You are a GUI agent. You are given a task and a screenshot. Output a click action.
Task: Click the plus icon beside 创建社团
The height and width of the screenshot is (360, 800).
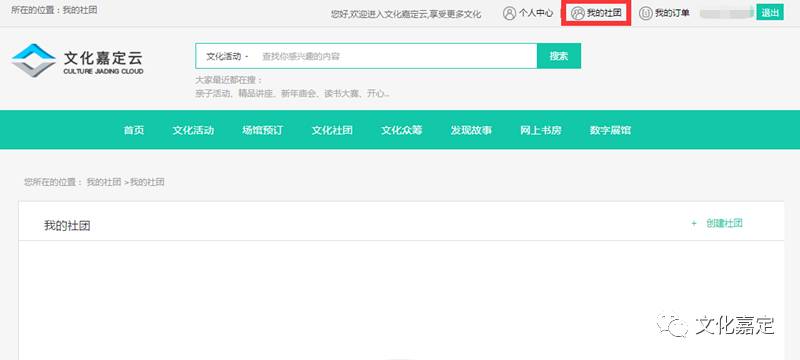point(693,223)
